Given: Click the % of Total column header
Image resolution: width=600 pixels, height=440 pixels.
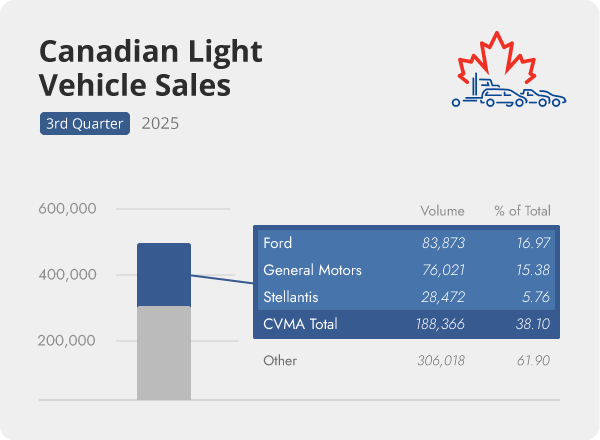Looking at the screenshot, I should pos(522,211).
